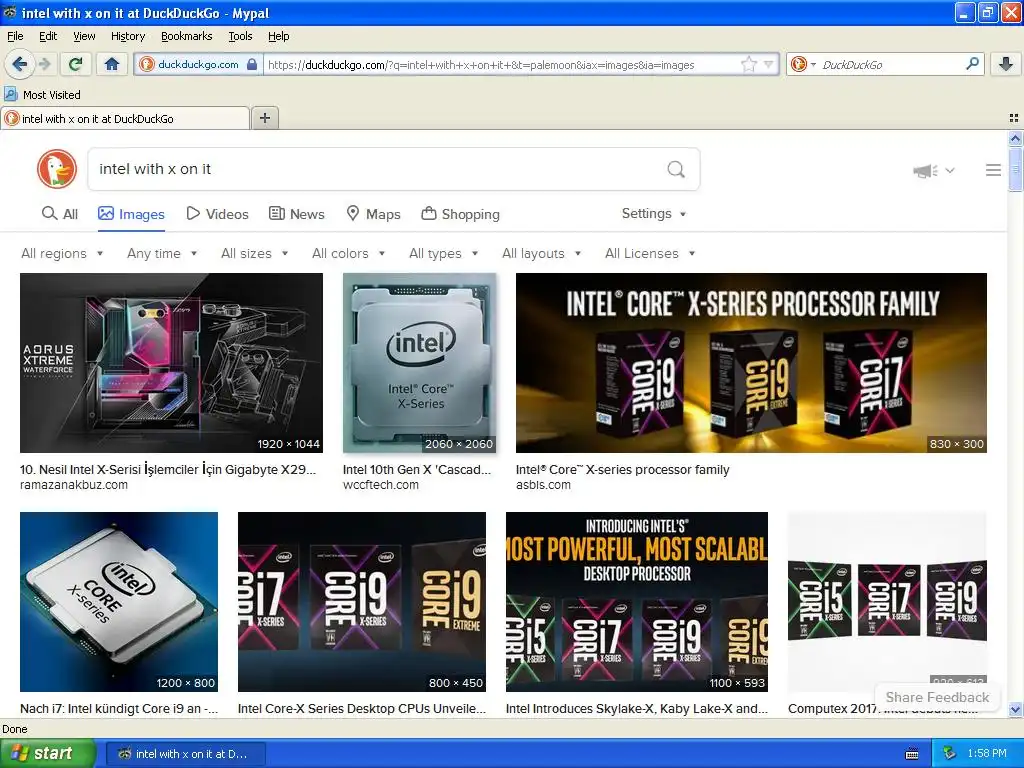The width and height of the screenshot is (1024, 768).
Task: Click the system tray keyboard icon
Action: coord(912,754)
